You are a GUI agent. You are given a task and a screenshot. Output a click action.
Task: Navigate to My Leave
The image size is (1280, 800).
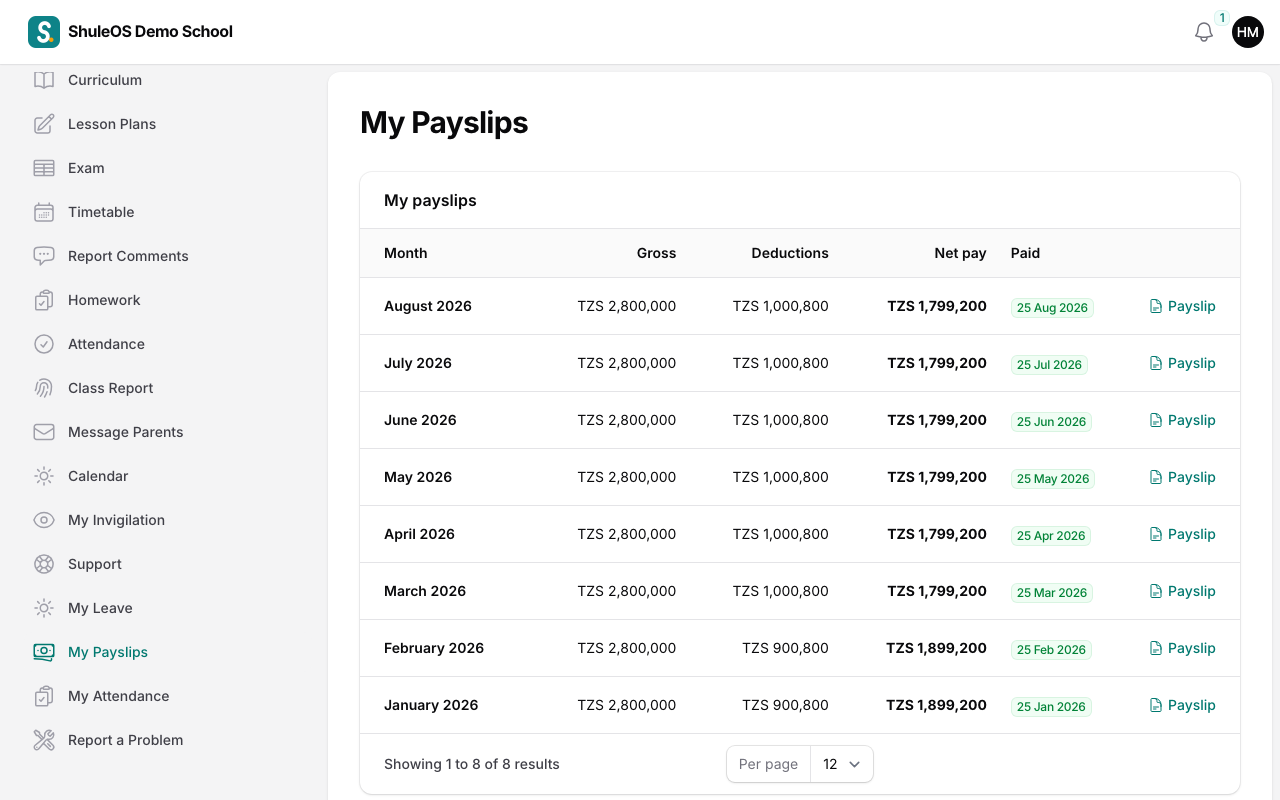point(100,608)
